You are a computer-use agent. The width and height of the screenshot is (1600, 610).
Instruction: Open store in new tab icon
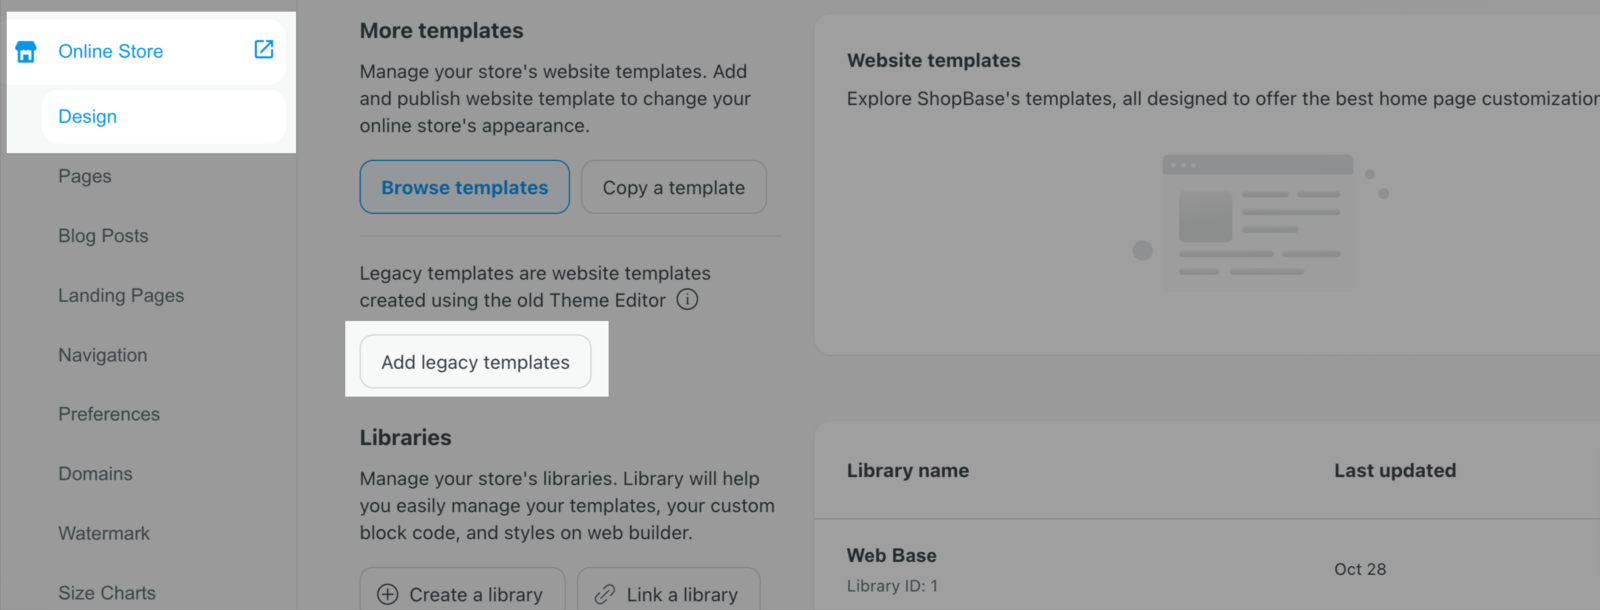[x=264, y=49]
